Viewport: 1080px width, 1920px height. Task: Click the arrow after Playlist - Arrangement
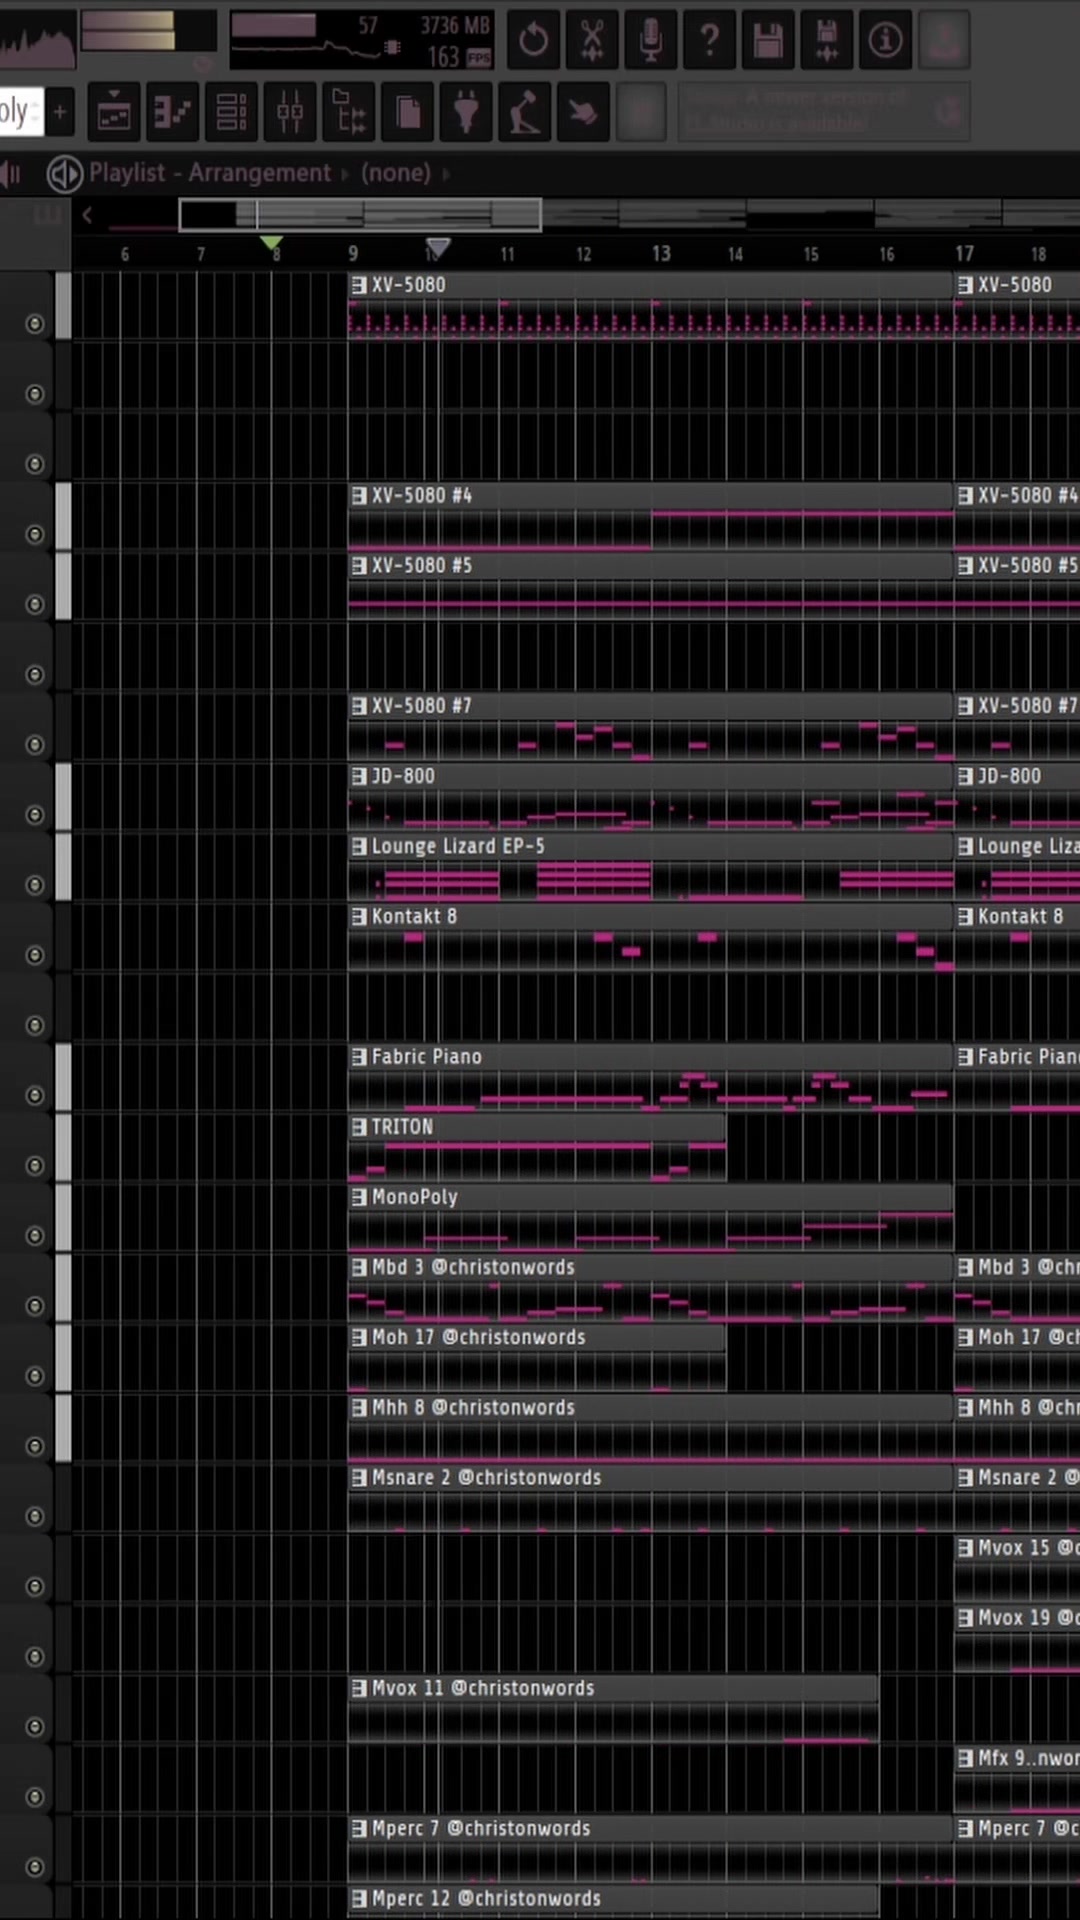click(345, 174)
